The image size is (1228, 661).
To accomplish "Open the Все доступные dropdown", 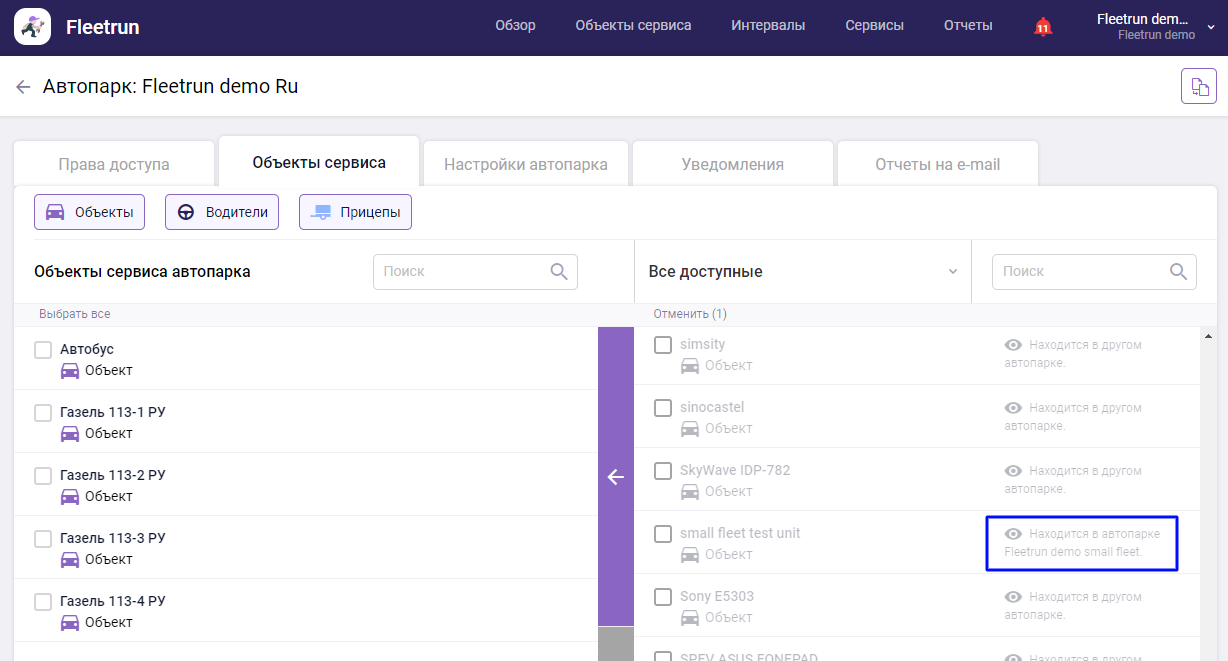I will tap(803, 271).
